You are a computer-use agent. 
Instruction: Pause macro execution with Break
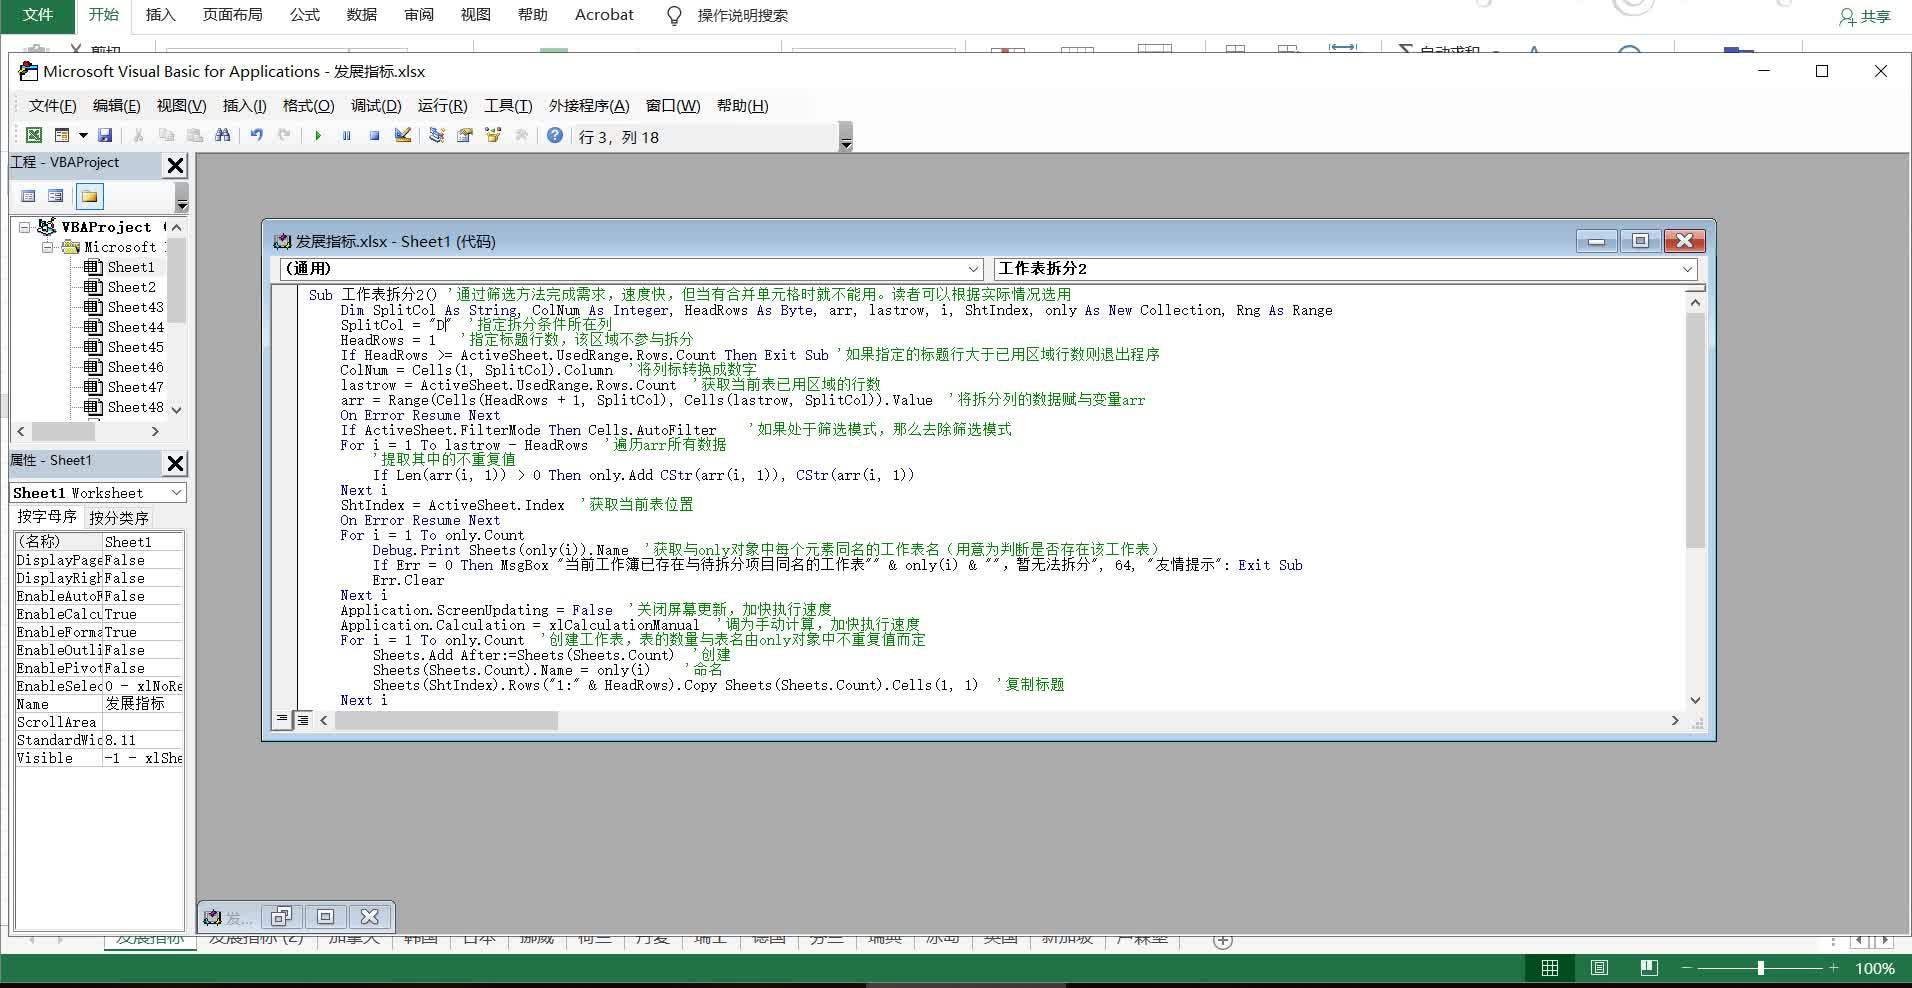pos(346,136)
